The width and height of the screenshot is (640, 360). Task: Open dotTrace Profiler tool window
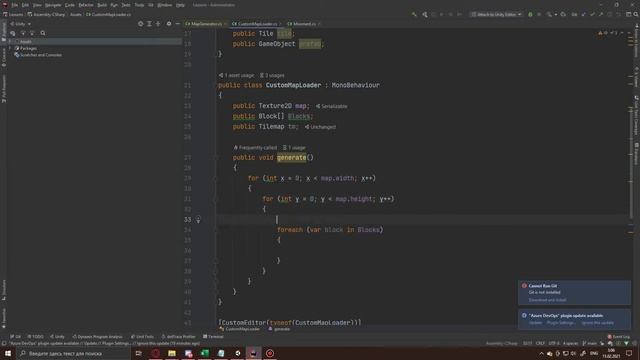pos(179,337)
